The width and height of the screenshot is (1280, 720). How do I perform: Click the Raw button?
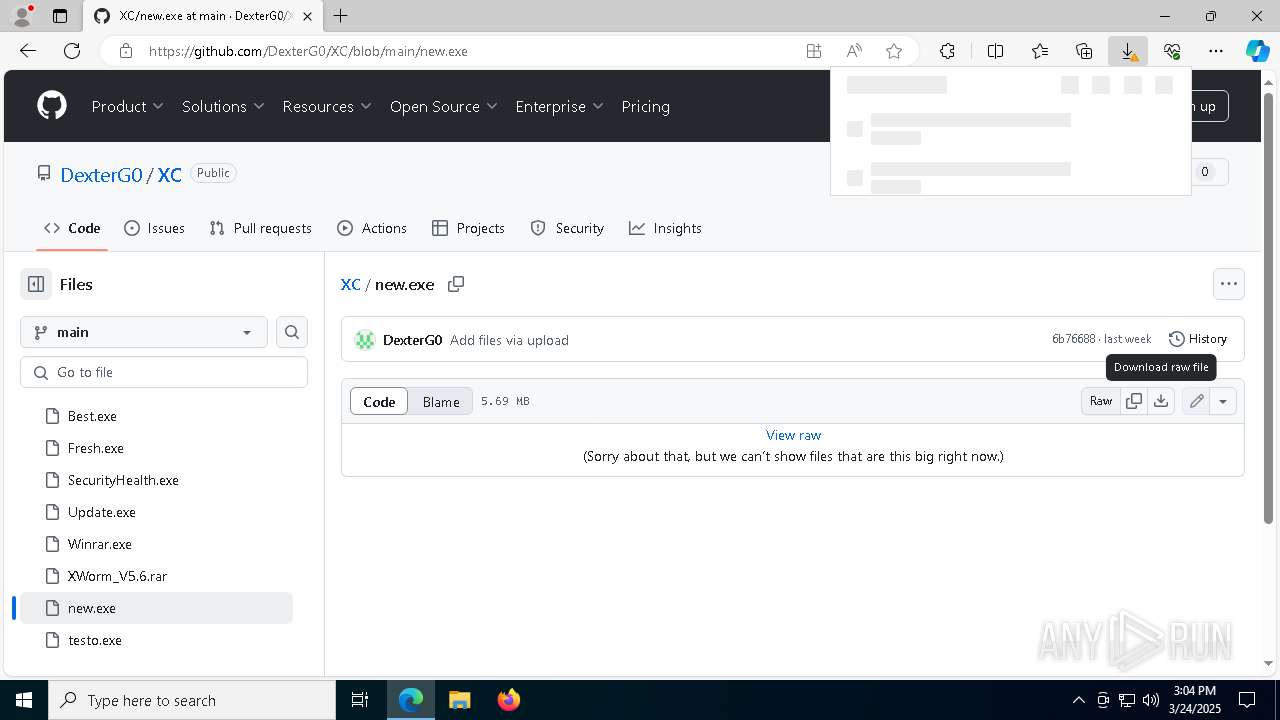[x=1101, y=401]
